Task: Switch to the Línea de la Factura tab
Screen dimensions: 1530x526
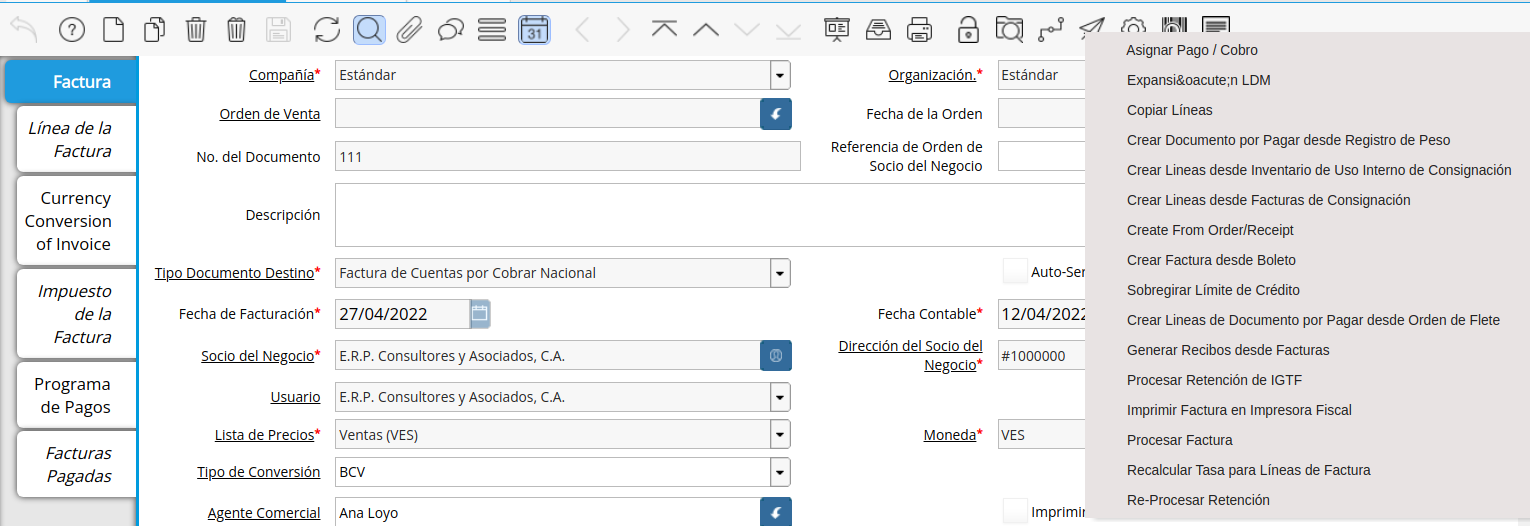Action: click(70, 140)
